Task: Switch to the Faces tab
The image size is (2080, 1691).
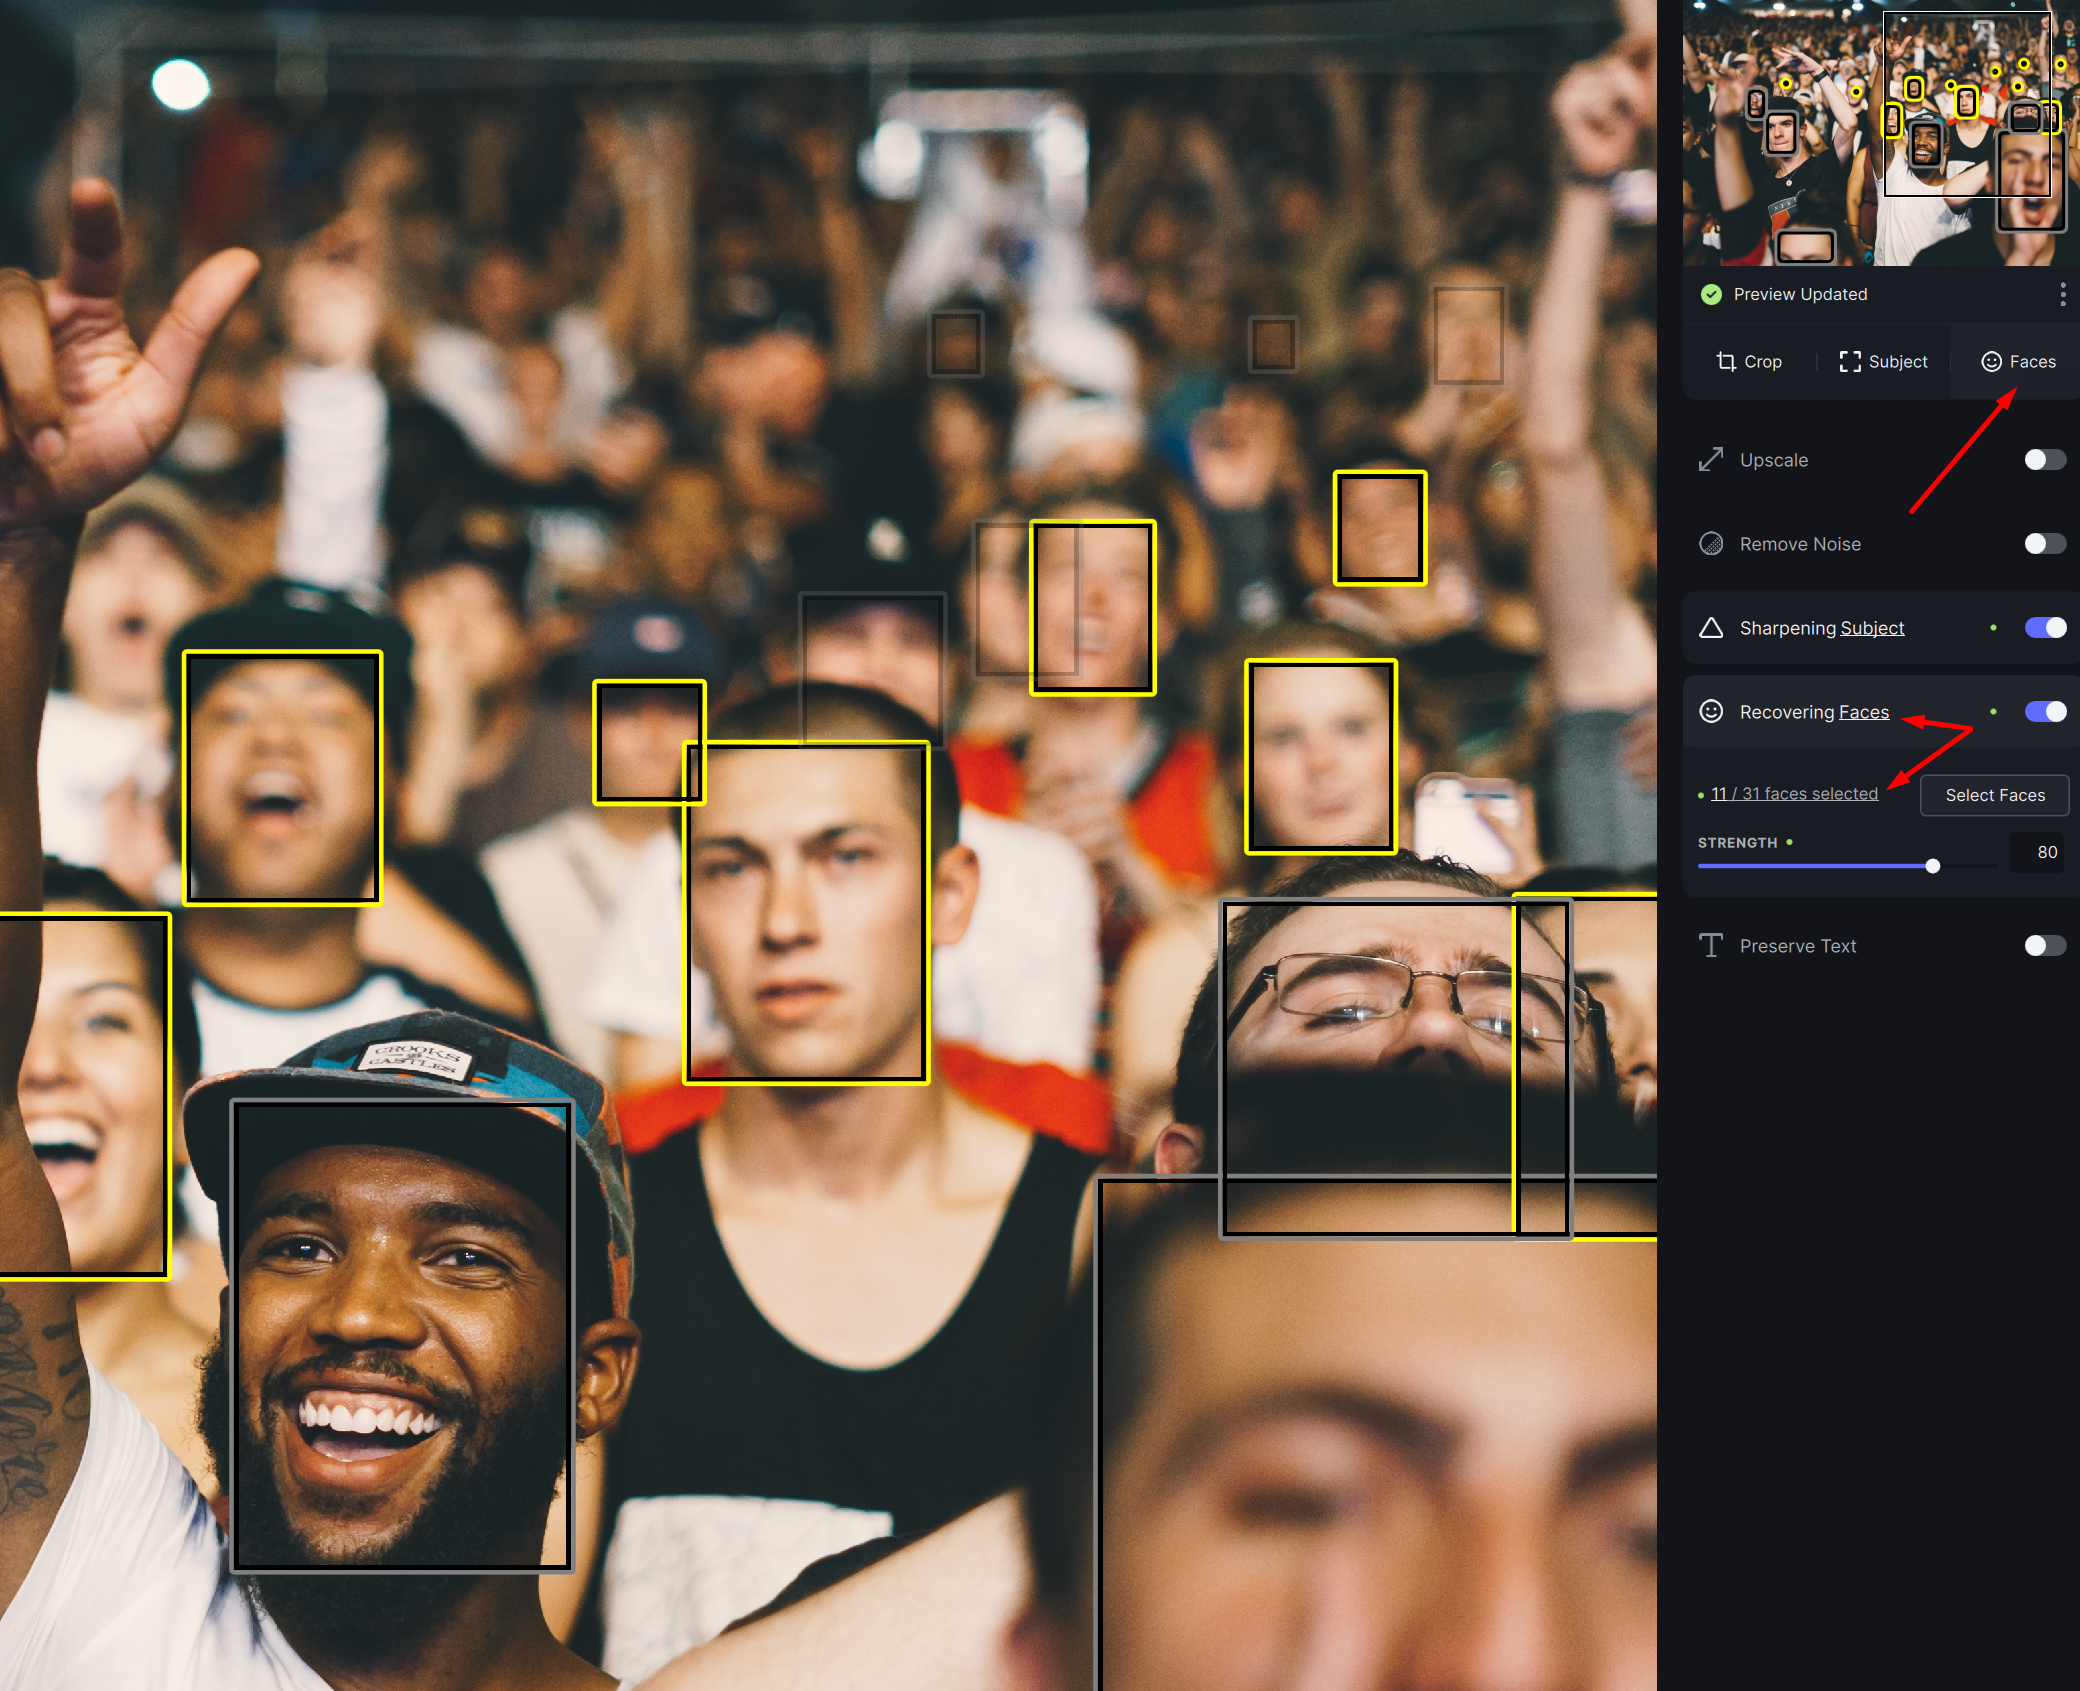Action: pyautogui.click(x=2018, y=362)
